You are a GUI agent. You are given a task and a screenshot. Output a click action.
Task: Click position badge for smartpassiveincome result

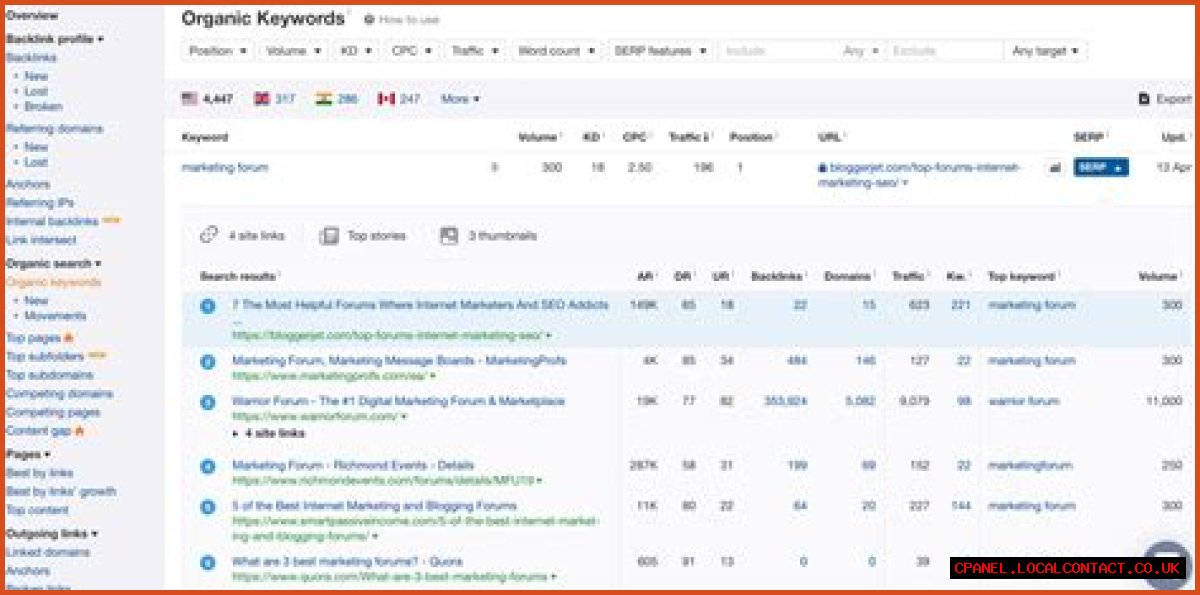click(208, 507)
